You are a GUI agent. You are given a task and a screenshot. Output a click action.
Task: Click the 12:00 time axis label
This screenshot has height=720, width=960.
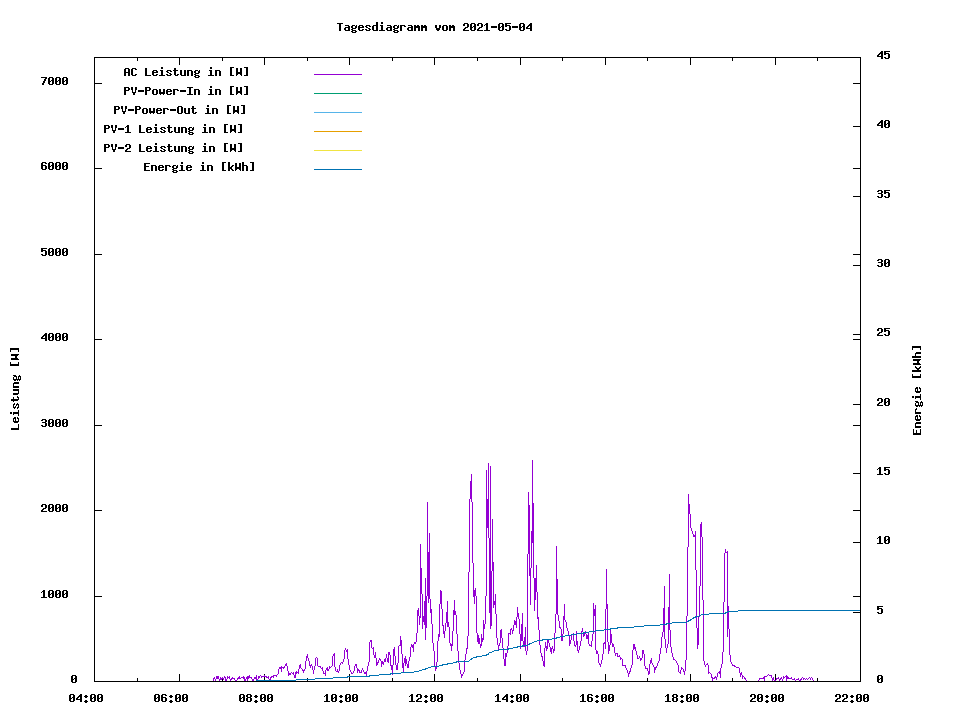(x=426, y=698)
